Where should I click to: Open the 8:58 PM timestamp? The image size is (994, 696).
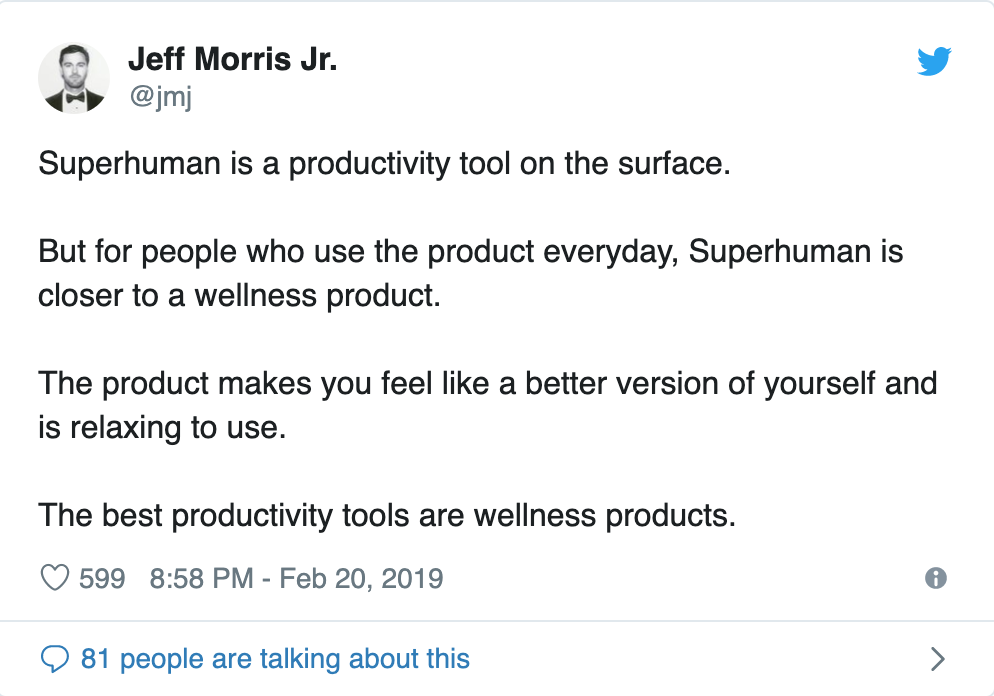click(200, 578)
